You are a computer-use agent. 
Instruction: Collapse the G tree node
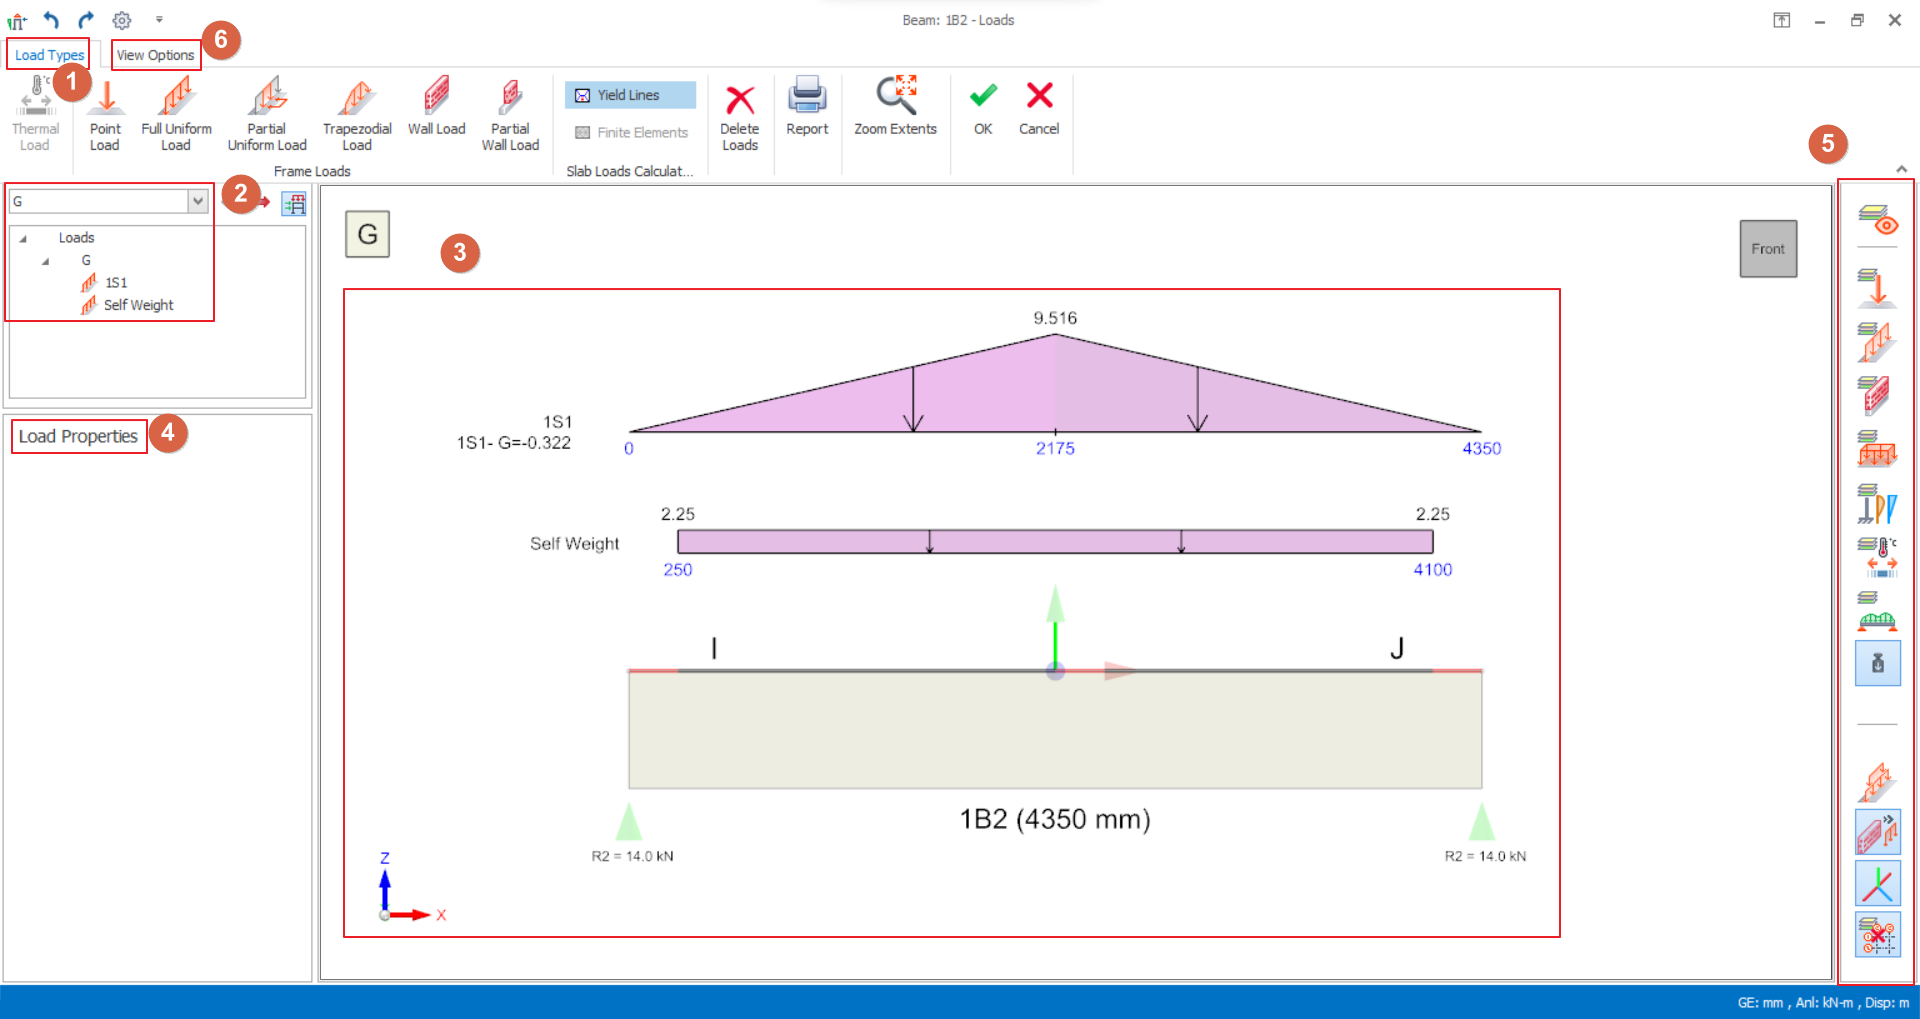pyautogui.click(x=45, y=261)
